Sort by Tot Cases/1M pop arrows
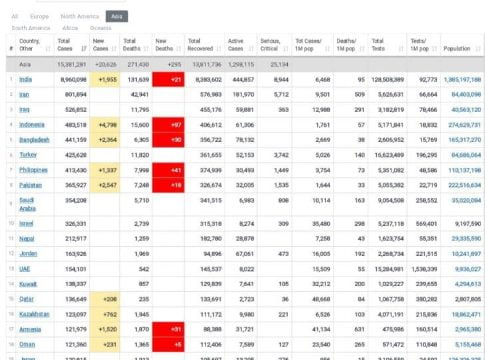485x360 pixels. (x=327, y=49)
